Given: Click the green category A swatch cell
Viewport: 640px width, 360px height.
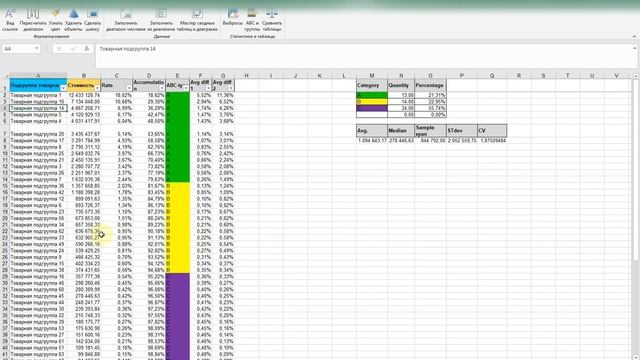Looking at the screenshot, I should coord(372,95).
